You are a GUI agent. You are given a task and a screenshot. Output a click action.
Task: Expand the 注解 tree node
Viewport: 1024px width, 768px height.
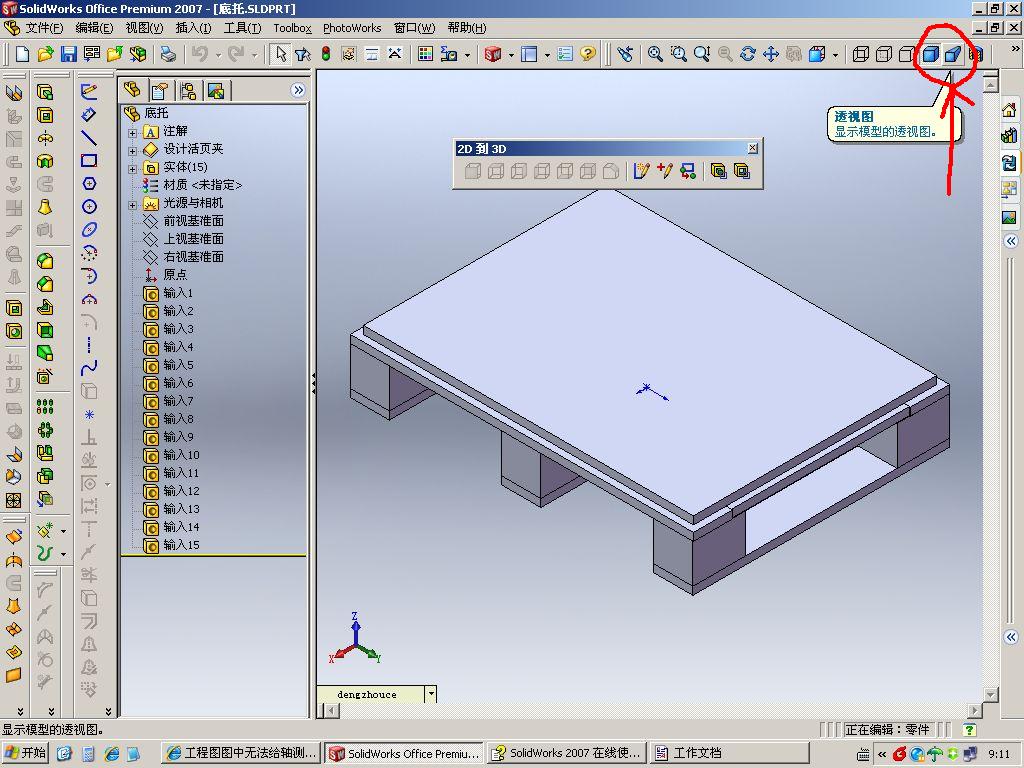[133, 132]
